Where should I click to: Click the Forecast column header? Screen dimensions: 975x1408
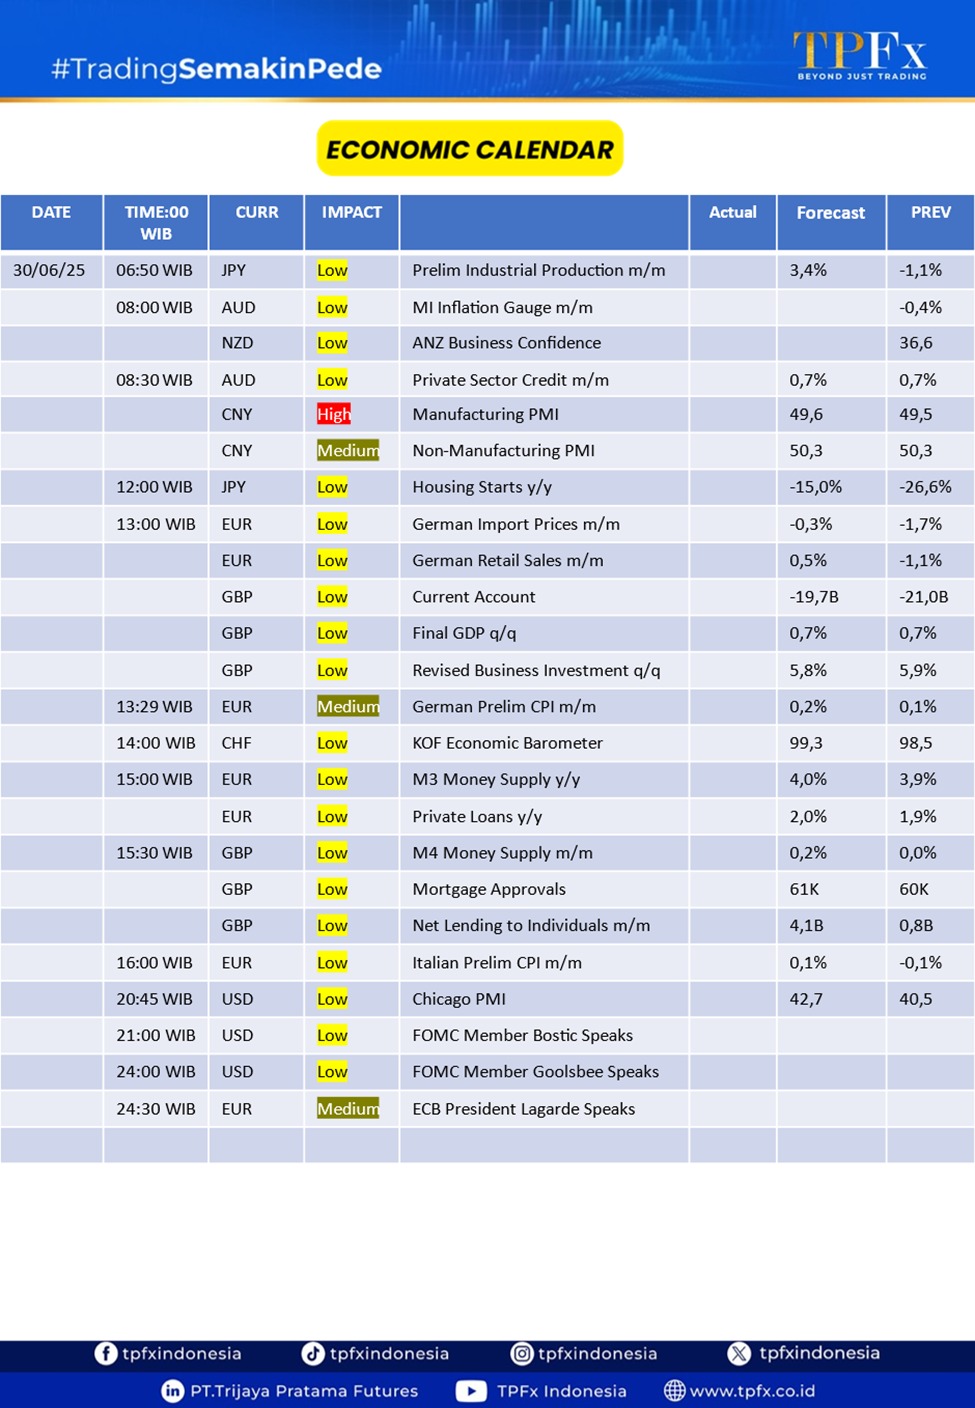[830, 213]
